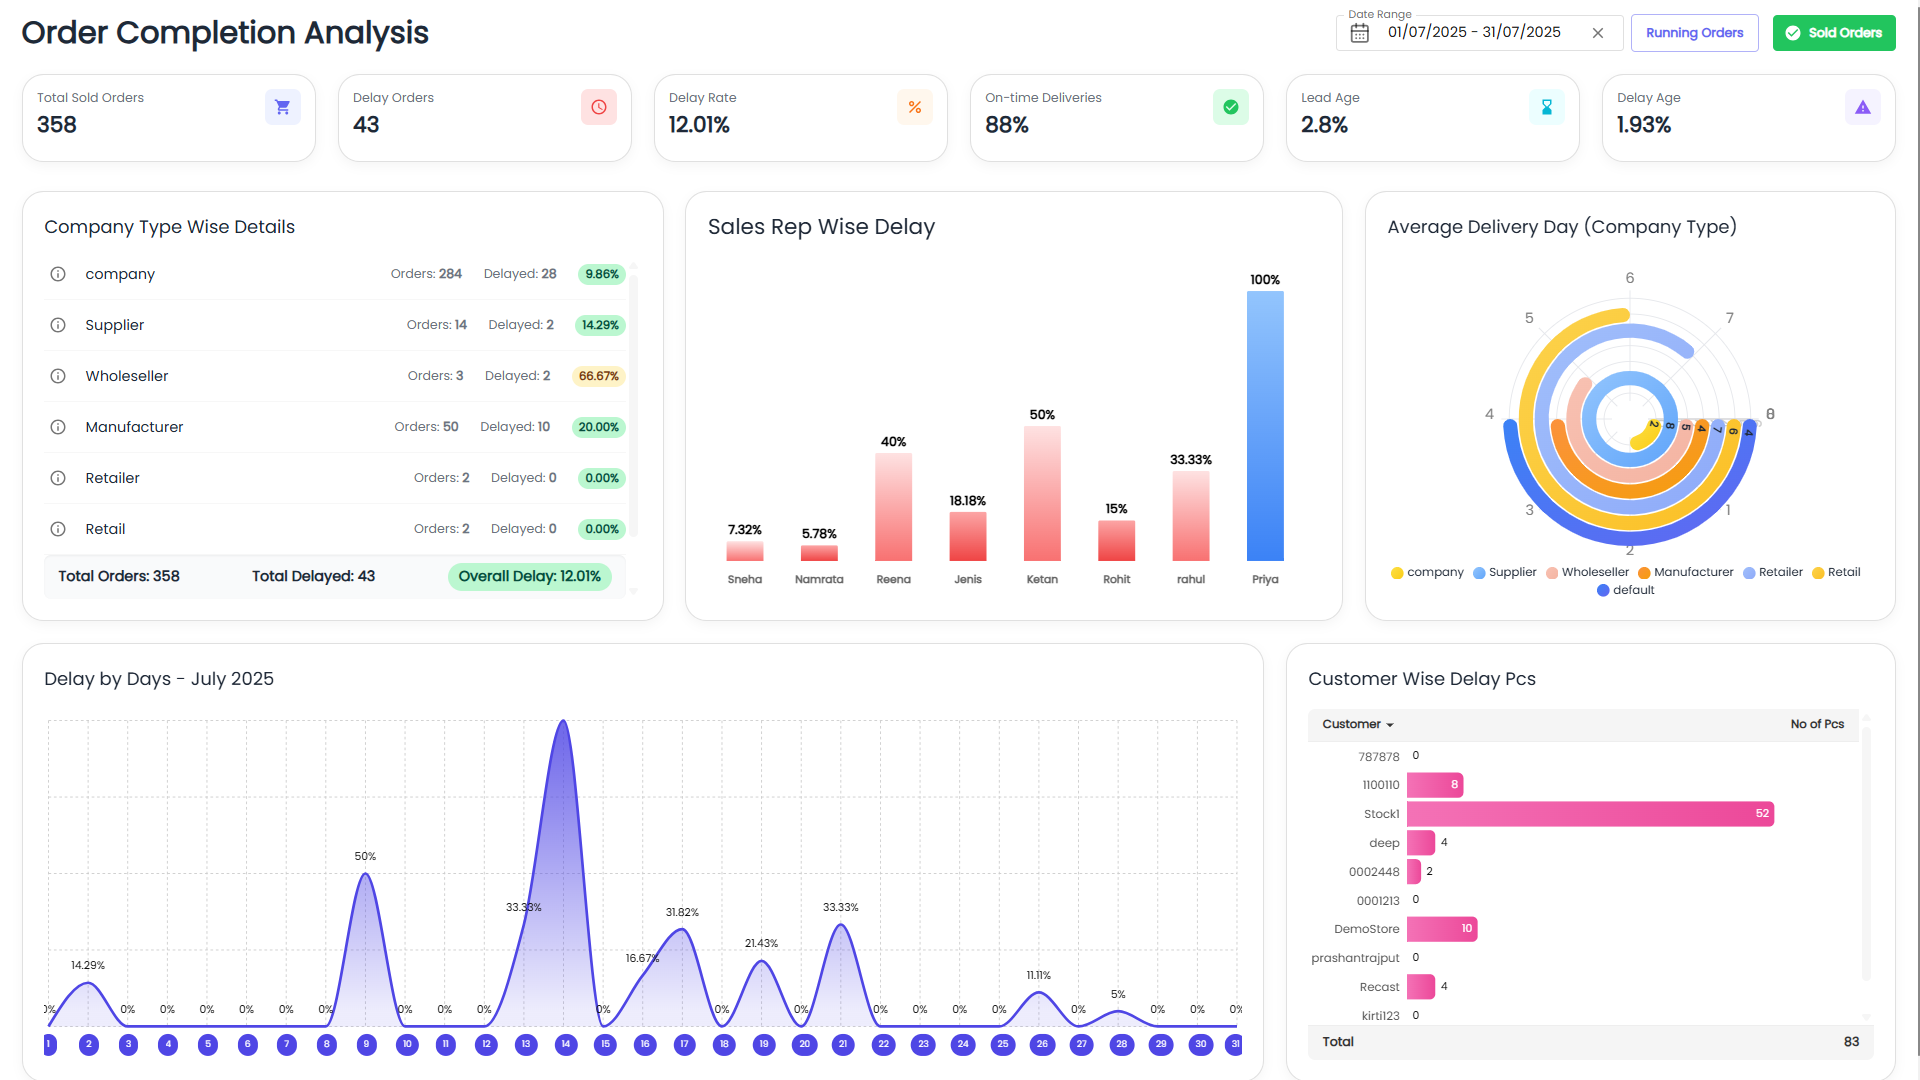The height and width of the screenshot is (1080, 1920).
Task: Switch to Sold Orders view
Action: coord(1833,33)
